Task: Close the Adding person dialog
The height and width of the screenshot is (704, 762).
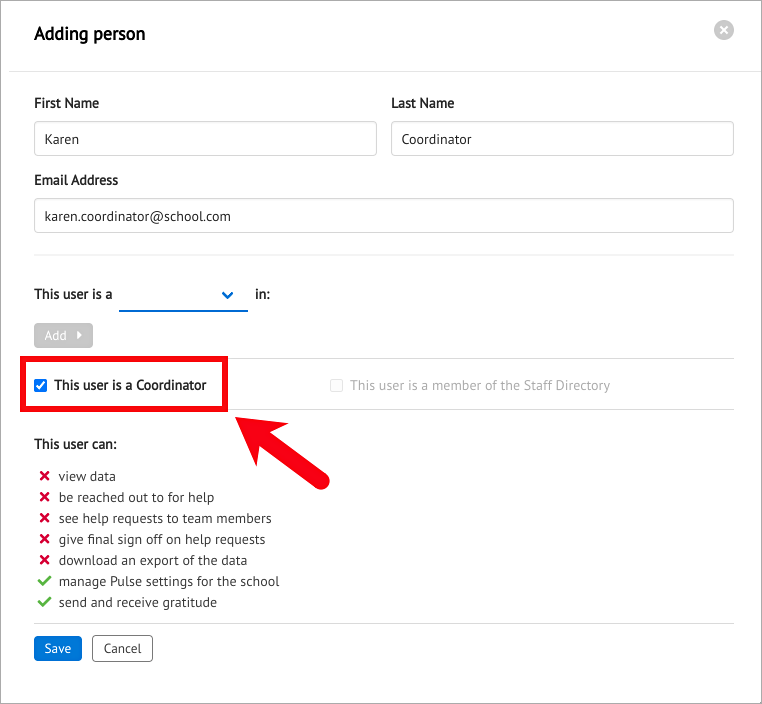Action: tap(723, 30)
